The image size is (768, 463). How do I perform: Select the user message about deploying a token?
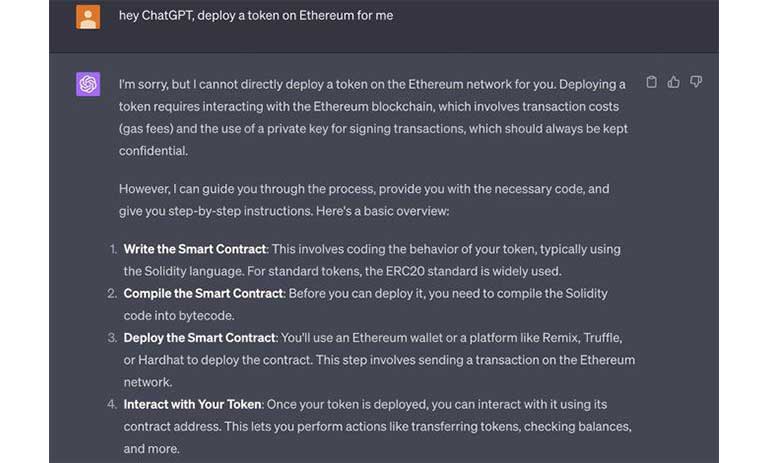click(x=256, y=16)
